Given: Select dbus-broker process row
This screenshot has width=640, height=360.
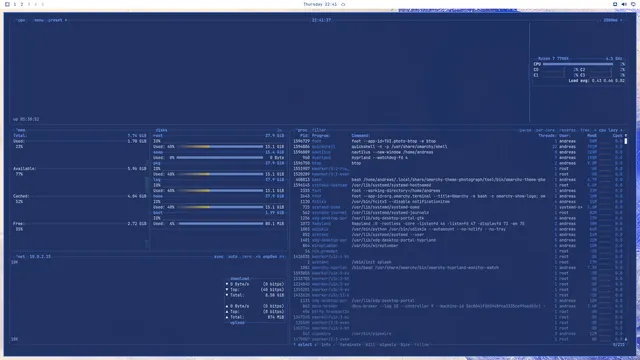Looking at the screenshot, I should pos(459,306).
